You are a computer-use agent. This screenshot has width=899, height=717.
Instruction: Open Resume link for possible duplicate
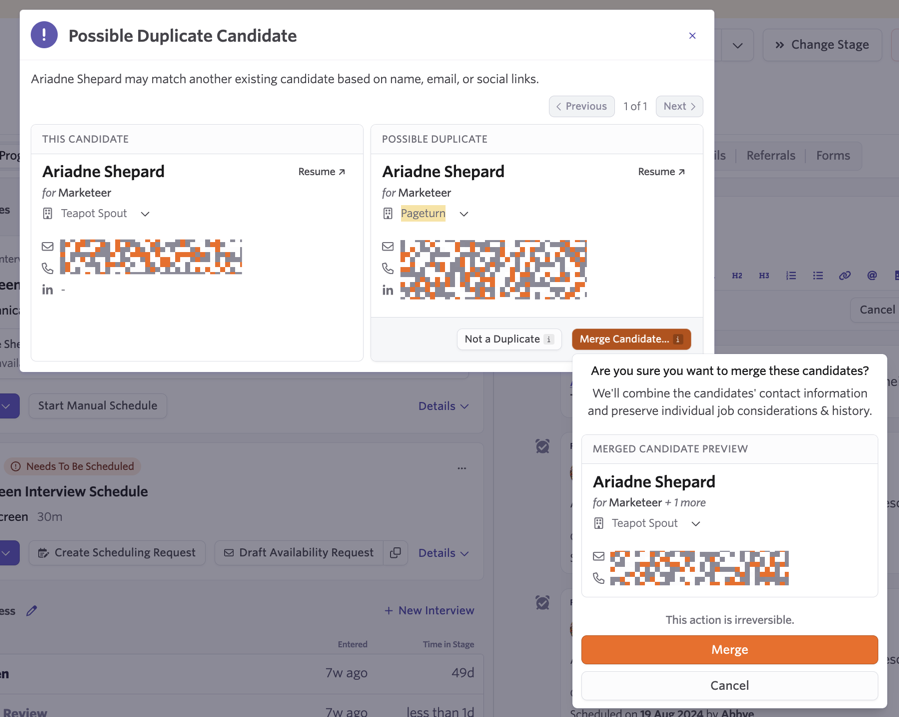click(662, 171)
